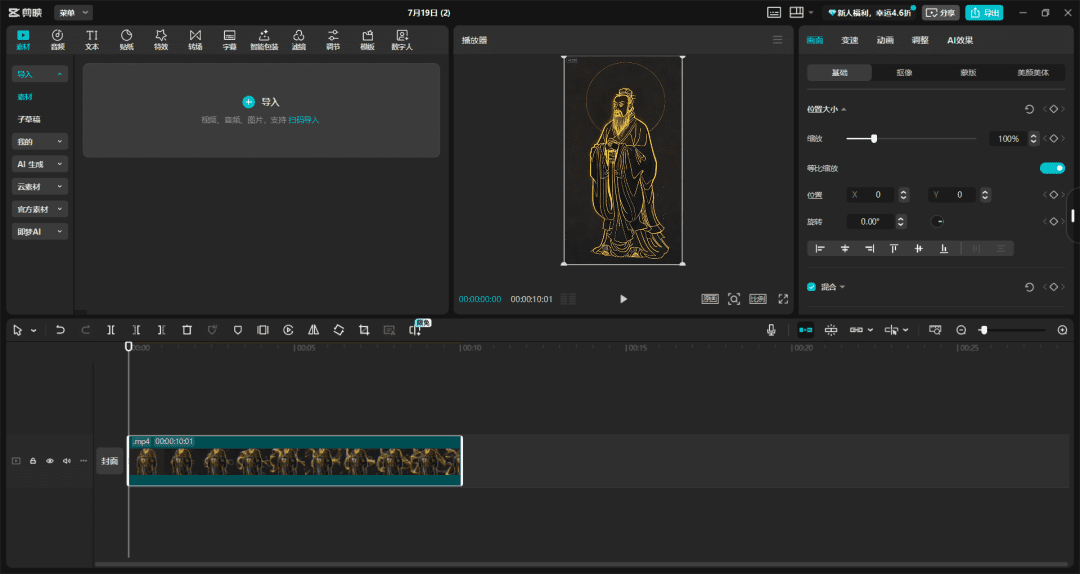Open the 模板 templates panel
The image size is (1080, 574).
click(367, 40)
